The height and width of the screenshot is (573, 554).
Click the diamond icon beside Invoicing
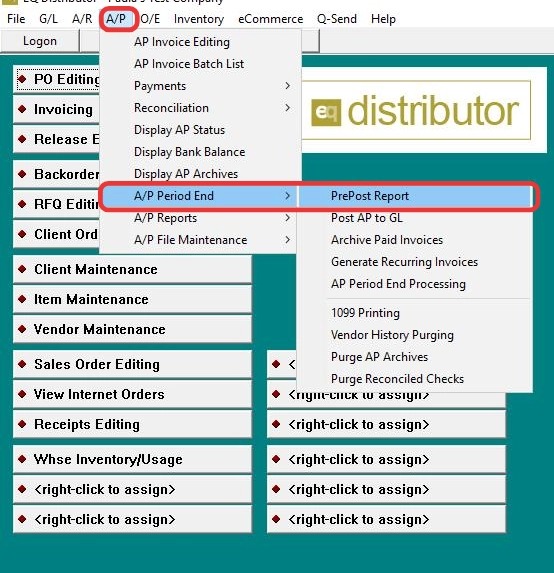22,109
